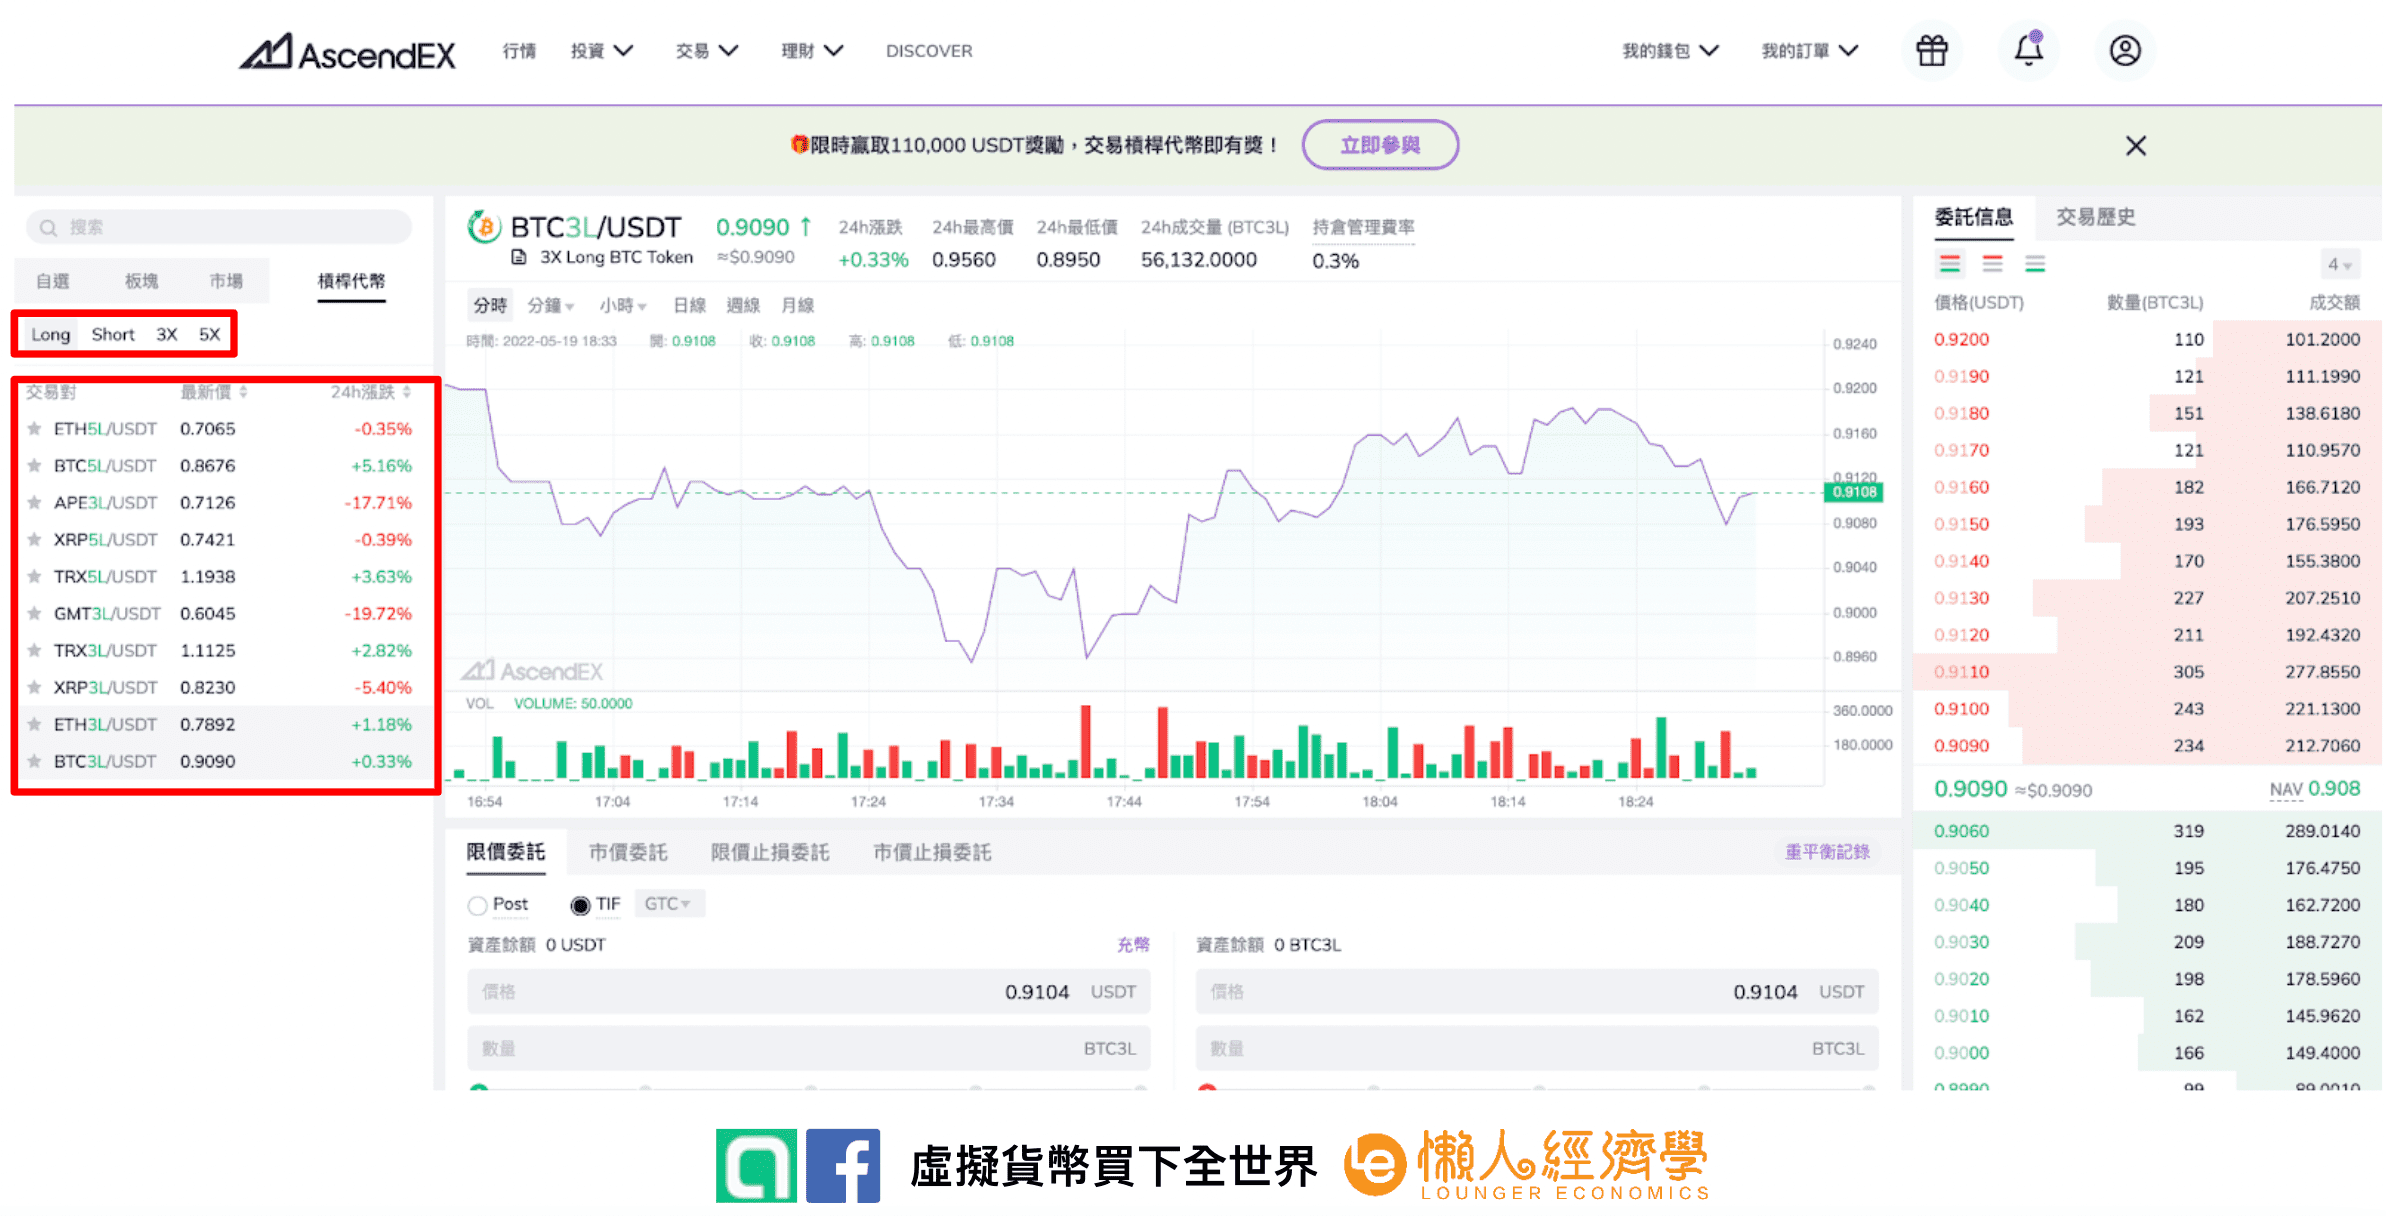The image size is (2386, 1216).
Task: Switch to the 交易歷史 tab
Action: 2096,217
